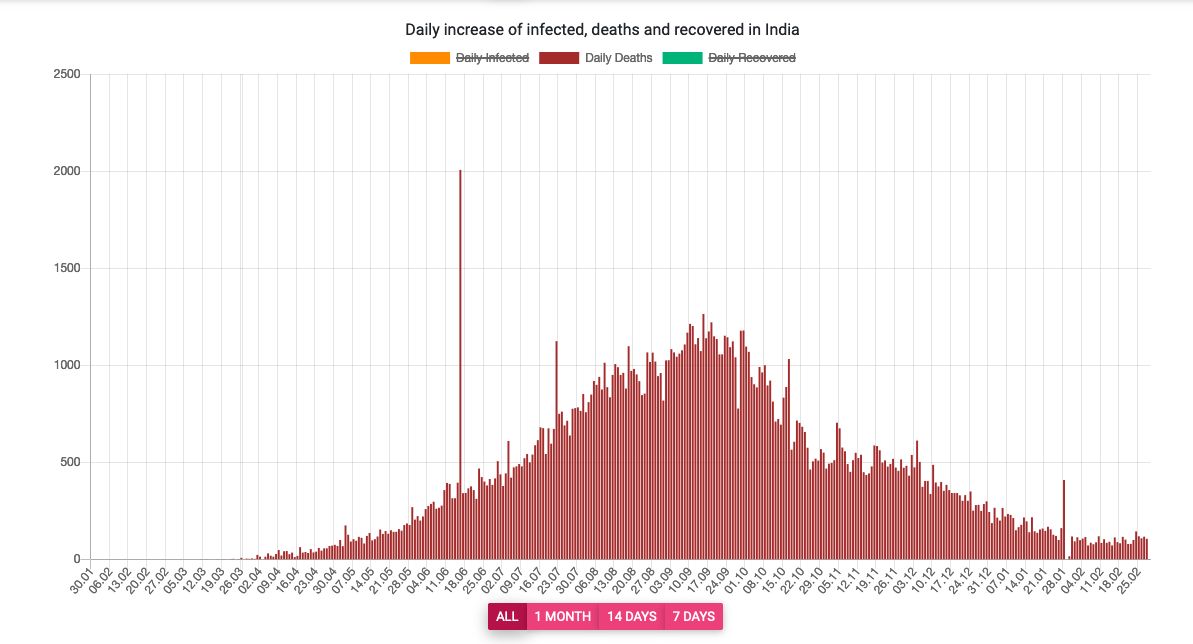This screenshot has height=644, width=1193.
Task: Click the 18.06 date label on x-axis
Action: [454, 580]
